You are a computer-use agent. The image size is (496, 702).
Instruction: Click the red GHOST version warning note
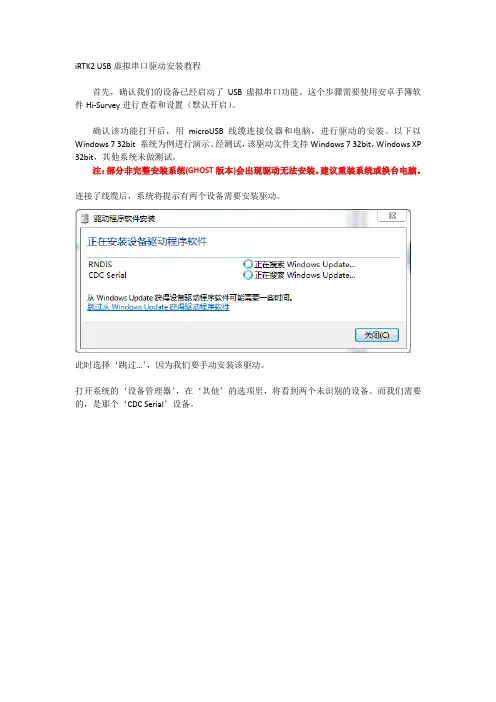[257, 171]
